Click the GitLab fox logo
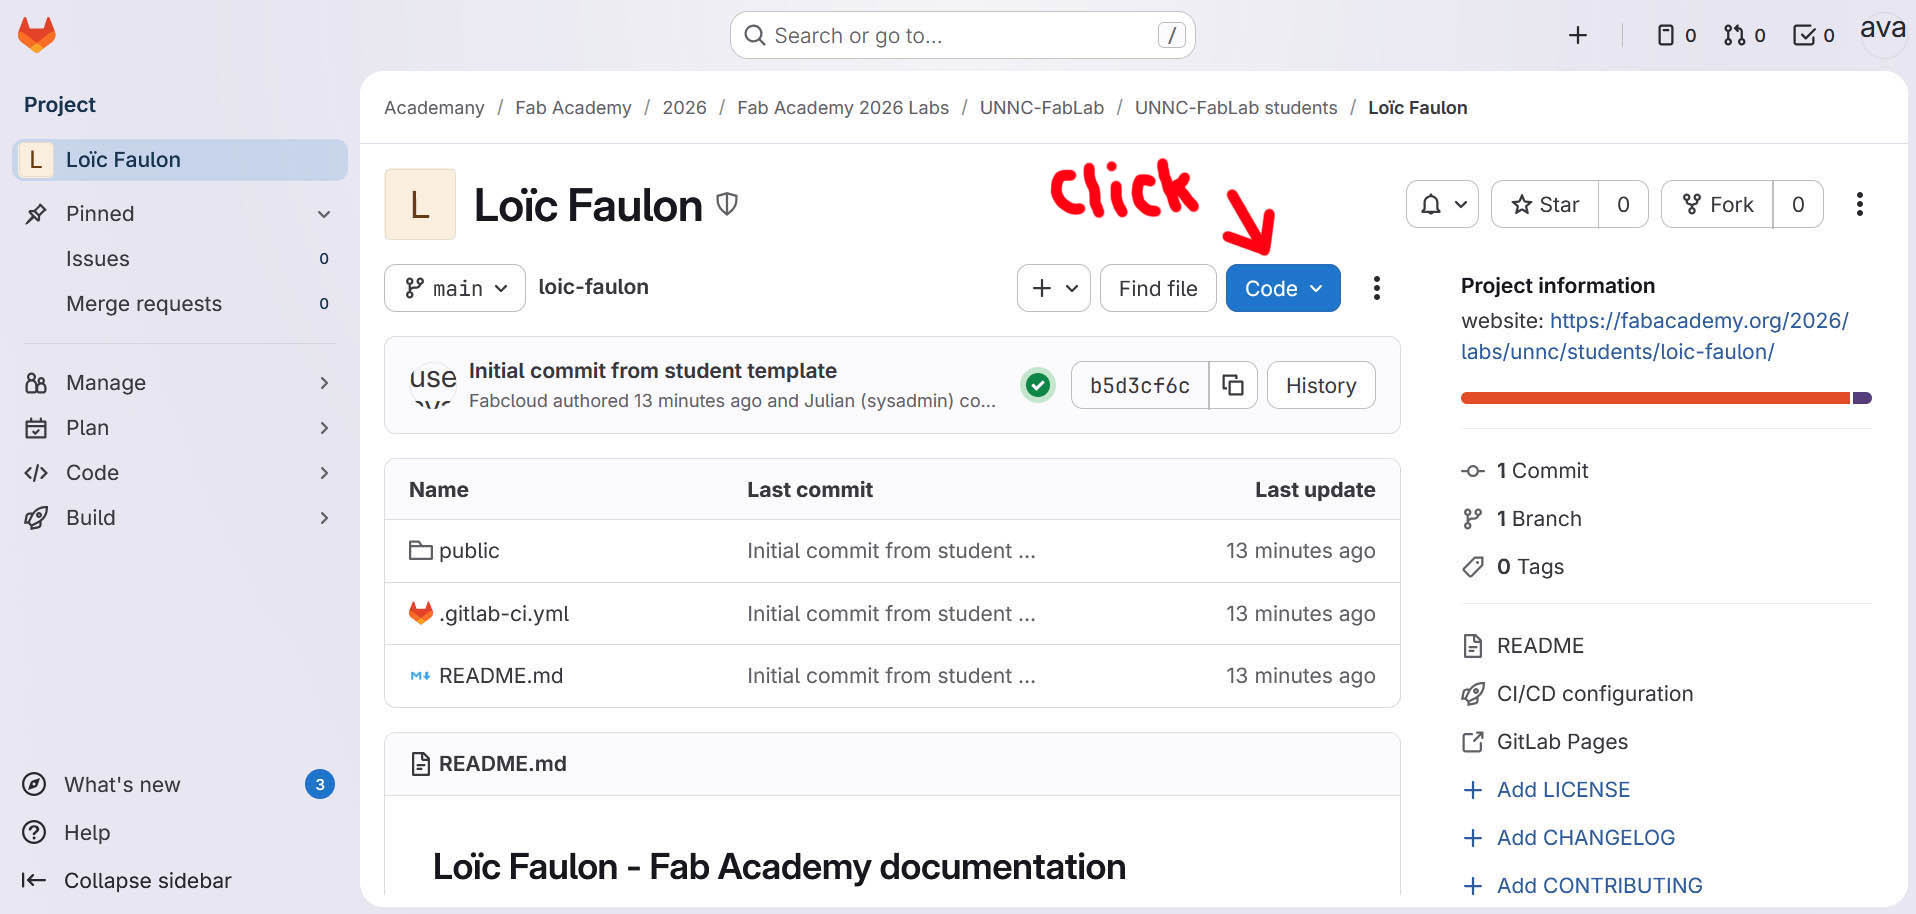Screen dimensions: 1916x914 point(37,35)
